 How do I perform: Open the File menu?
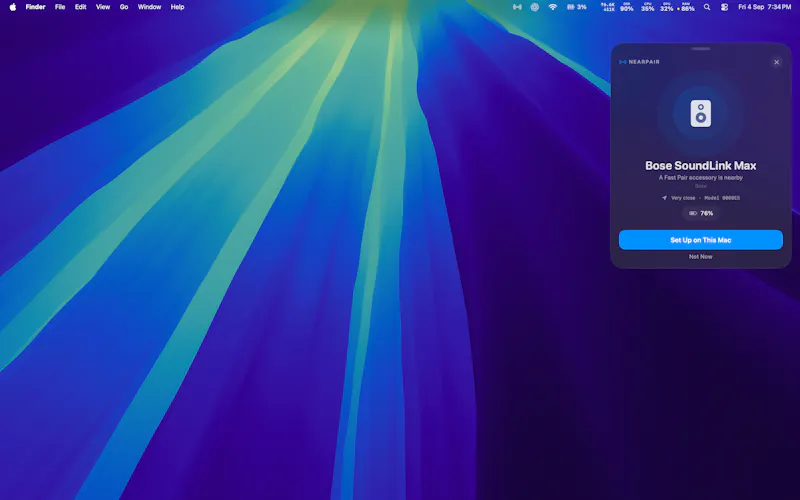coord(60,7)
